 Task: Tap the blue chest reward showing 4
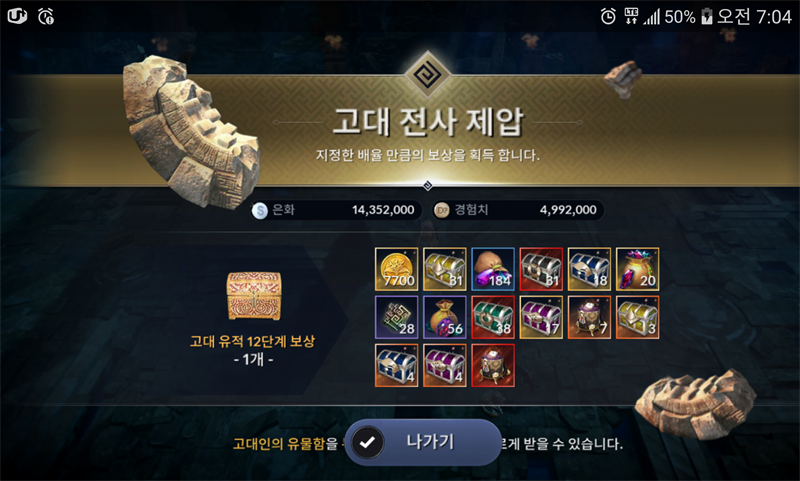396,365
